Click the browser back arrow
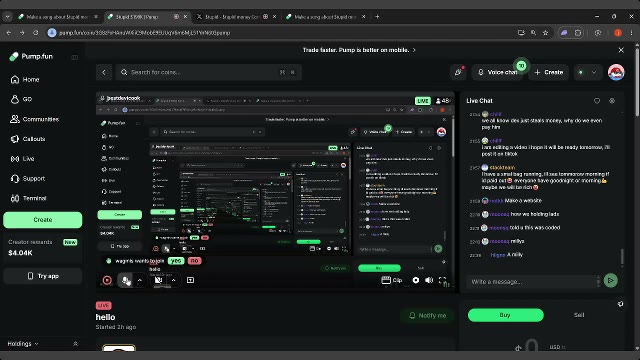Viewport: 640px width, 360px height. pyautogui.click(x=9, y=33)
